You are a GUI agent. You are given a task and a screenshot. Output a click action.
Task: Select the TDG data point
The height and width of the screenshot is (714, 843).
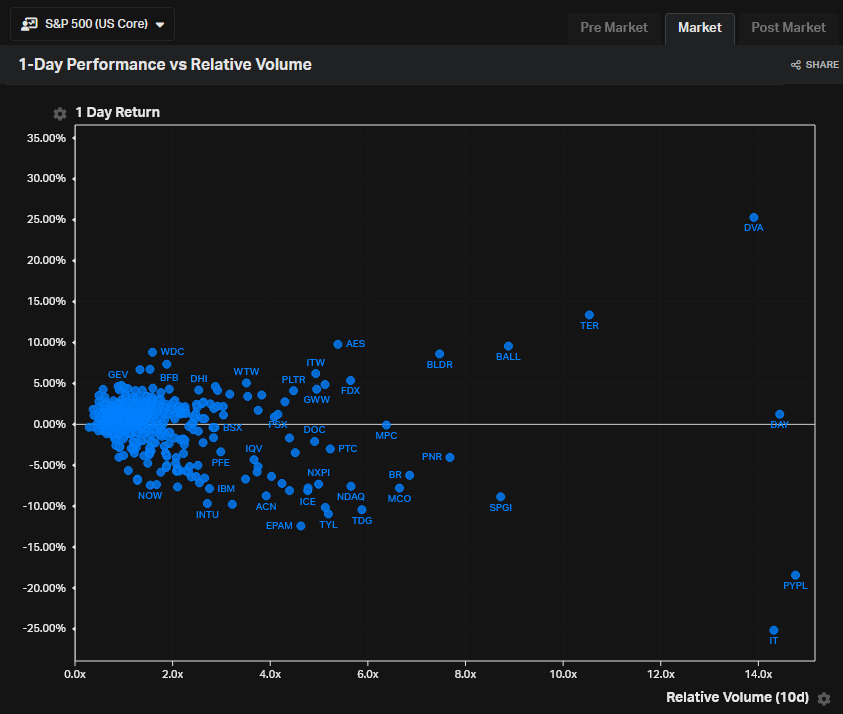coord(362,510)
